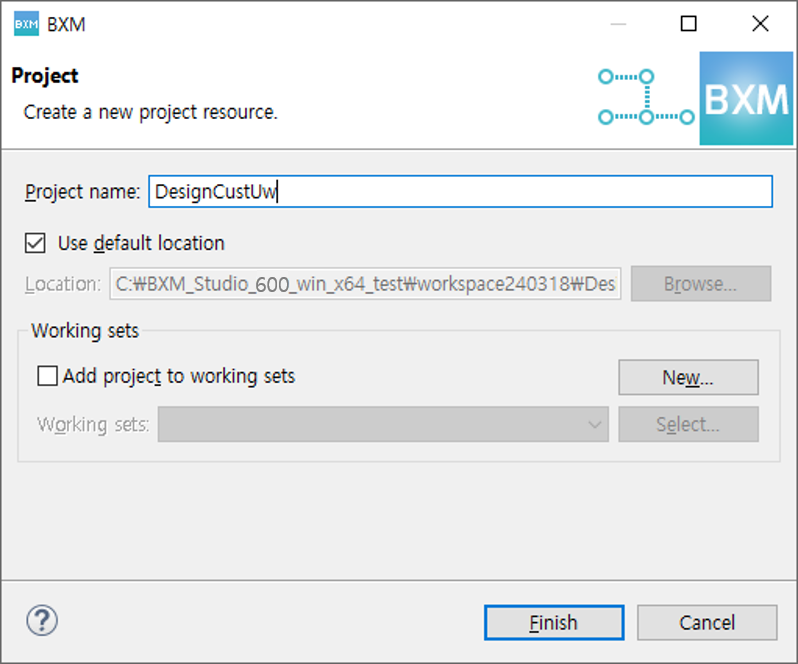Maximize the BXM dialog window

point(688,24)
